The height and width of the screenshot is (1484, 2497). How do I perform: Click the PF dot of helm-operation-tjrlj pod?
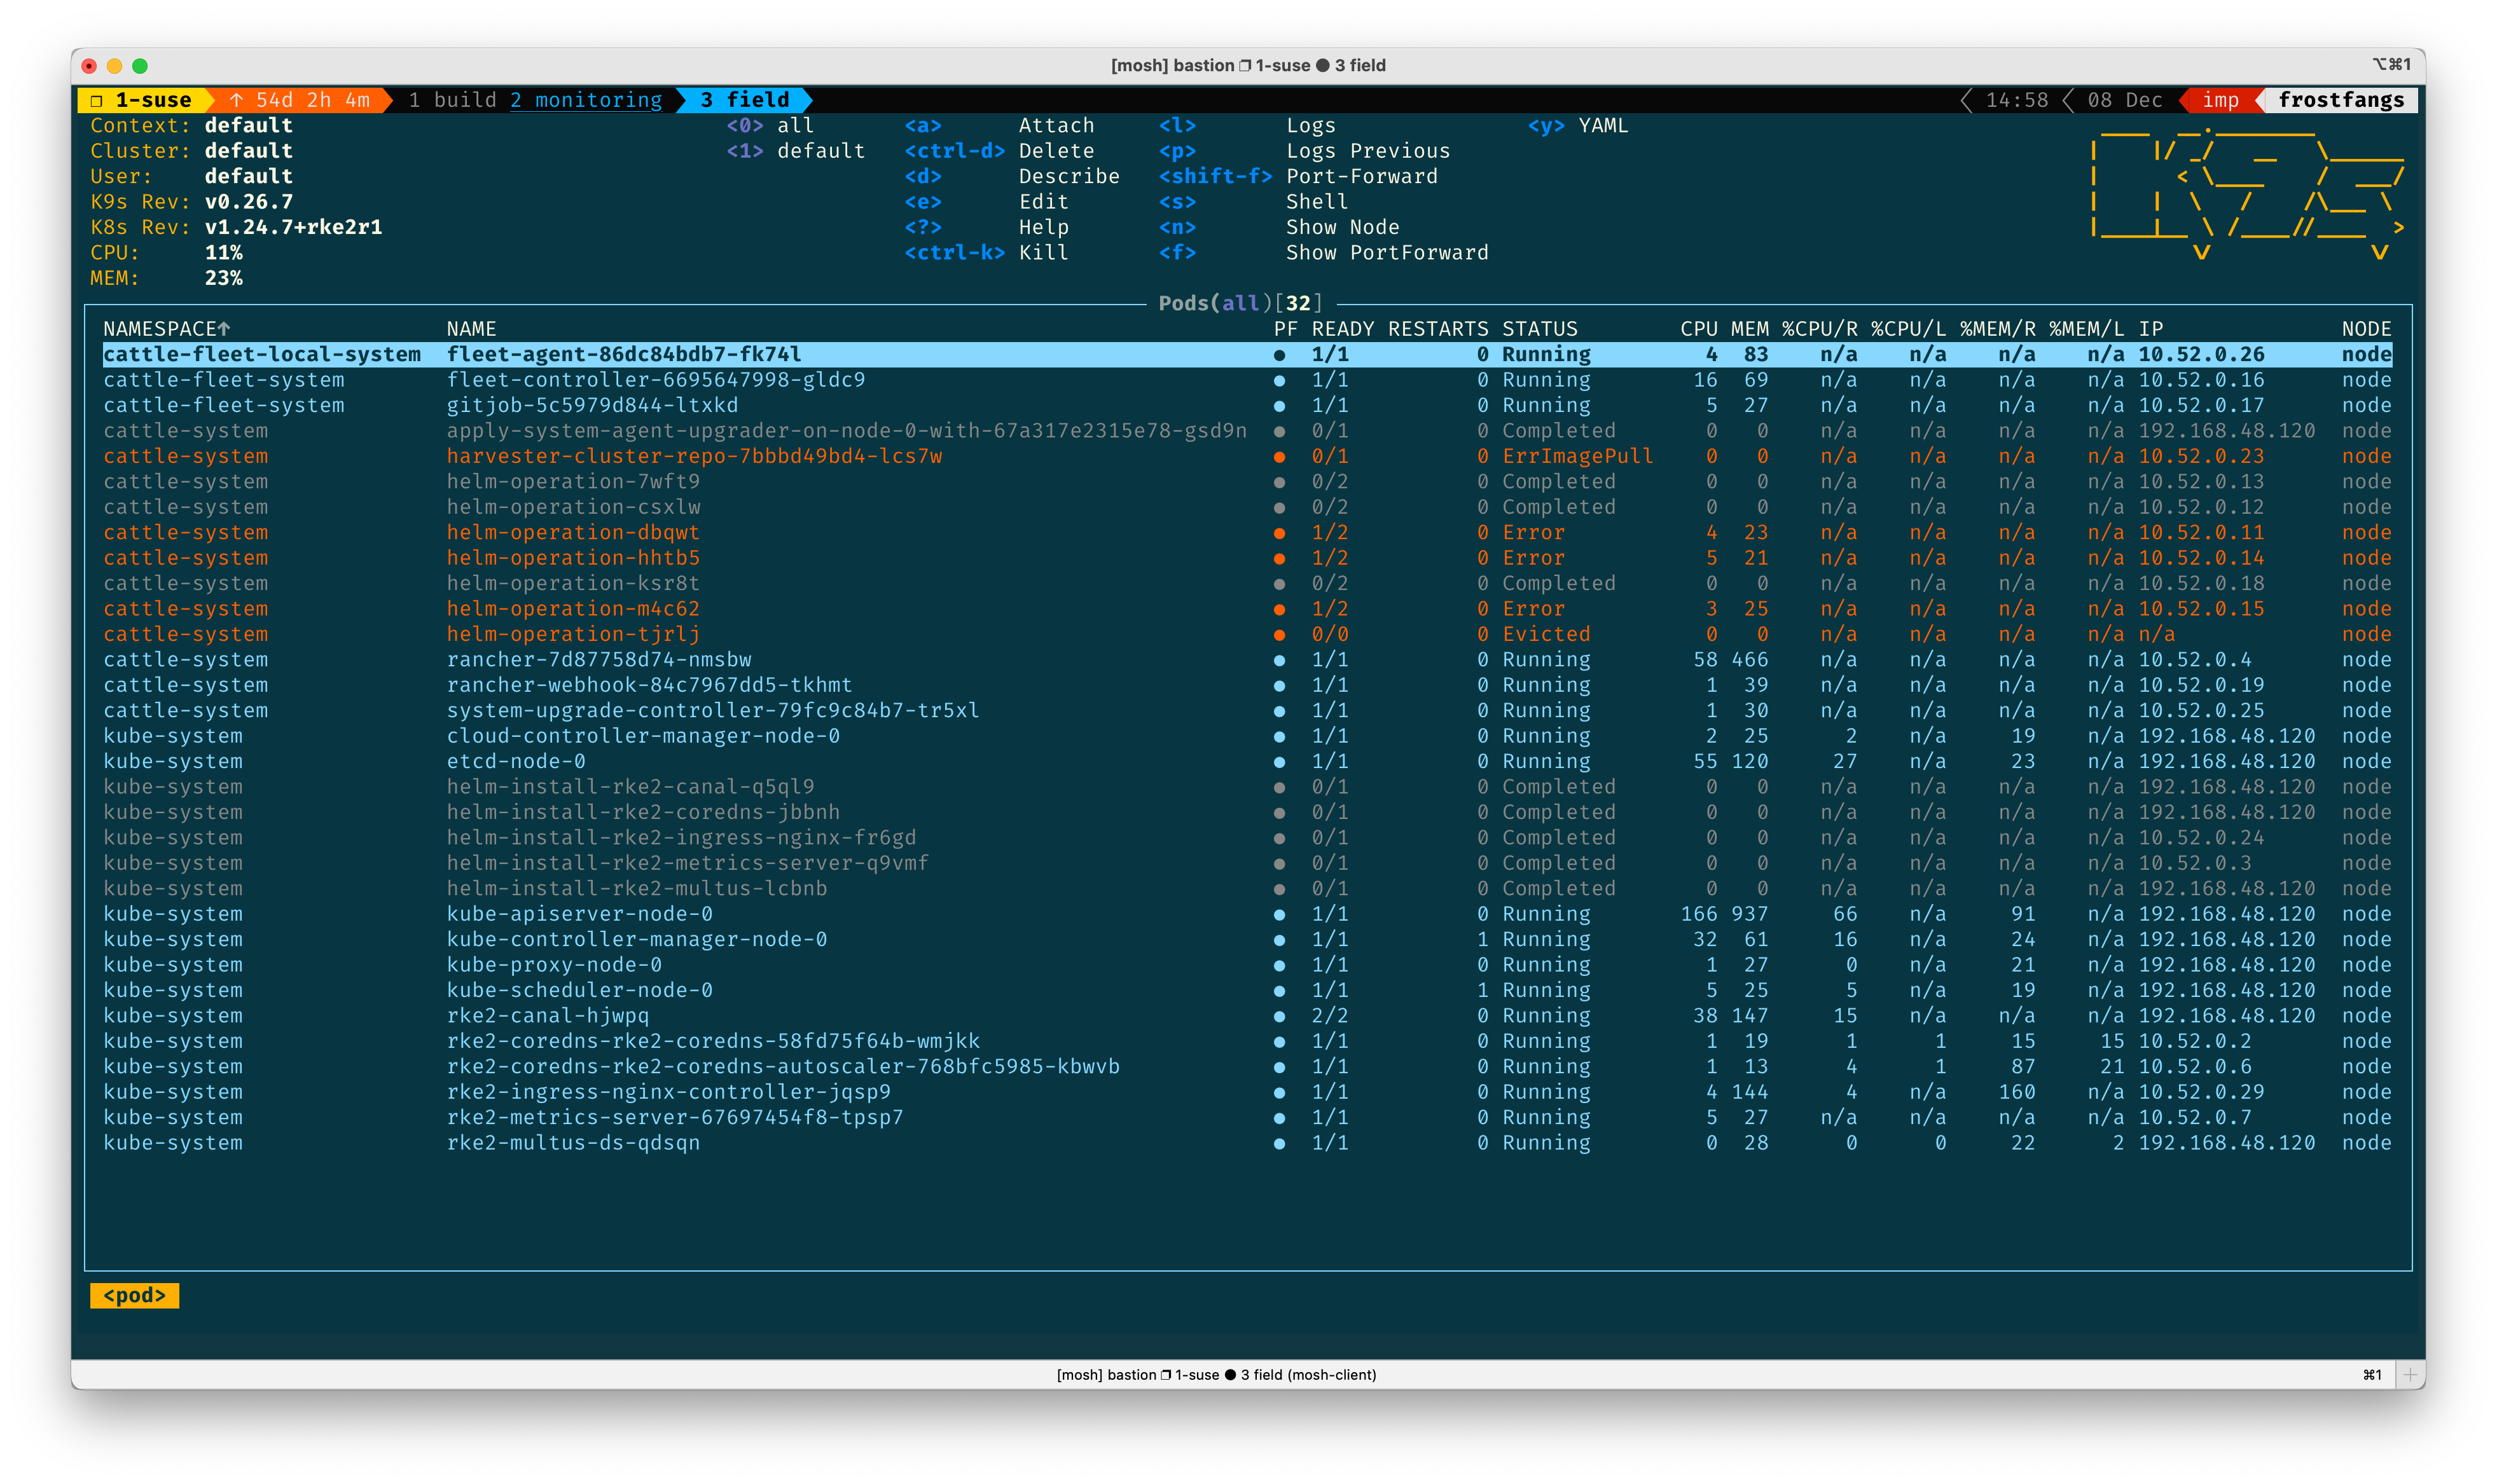(1279, 635)
